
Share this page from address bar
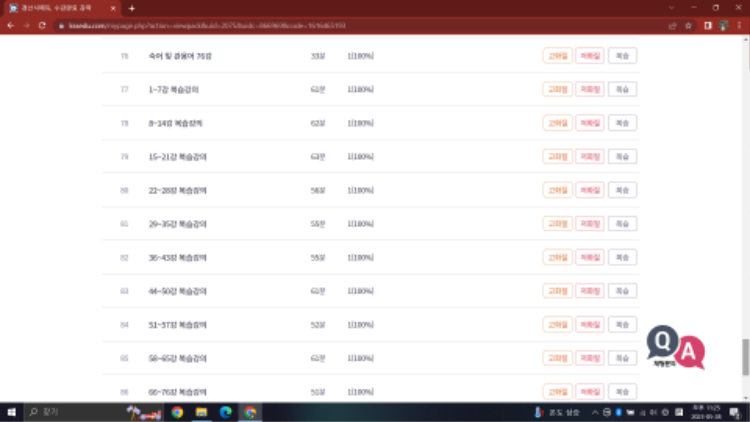pyautogui.click(x=673, y=26)
